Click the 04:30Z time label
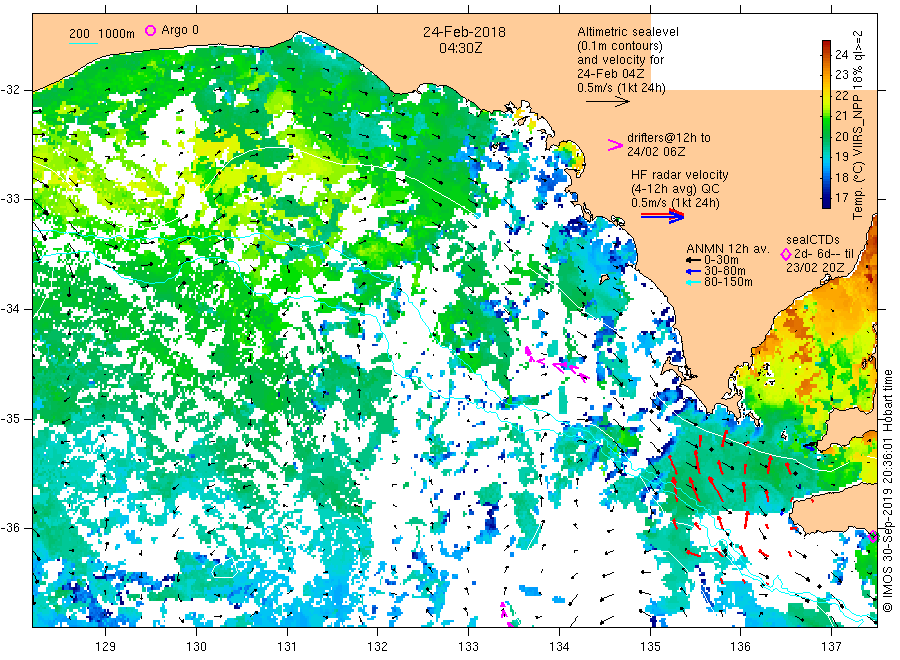This screenshot has height=660, width=900. (461, 48)
